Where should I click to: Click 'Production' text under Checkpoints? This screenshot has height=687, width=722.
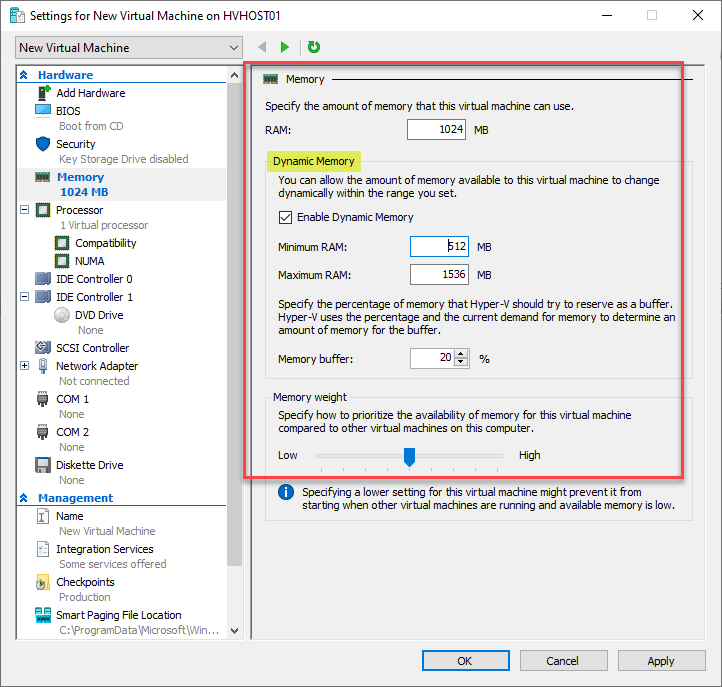tap(85, 597)
